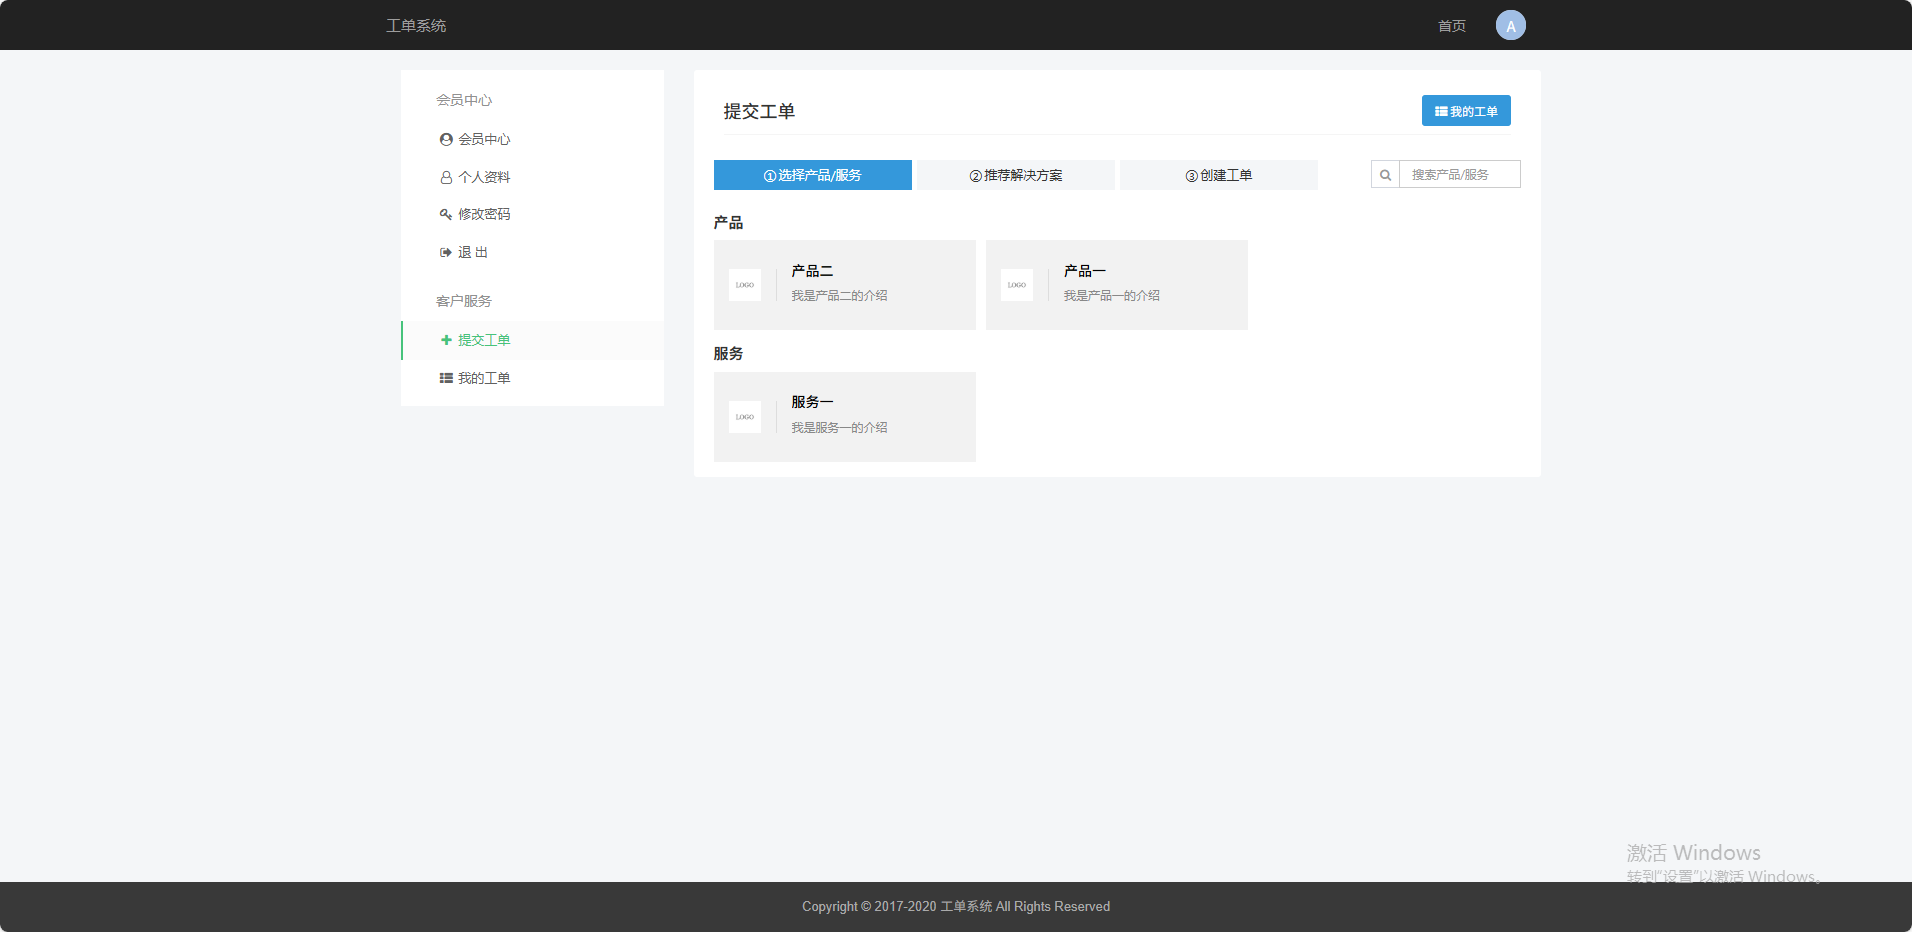Click the 产品一 logo thumbnail
Image resolution: width=1912 pixels, height=932 pixels.
[1017, 285]
